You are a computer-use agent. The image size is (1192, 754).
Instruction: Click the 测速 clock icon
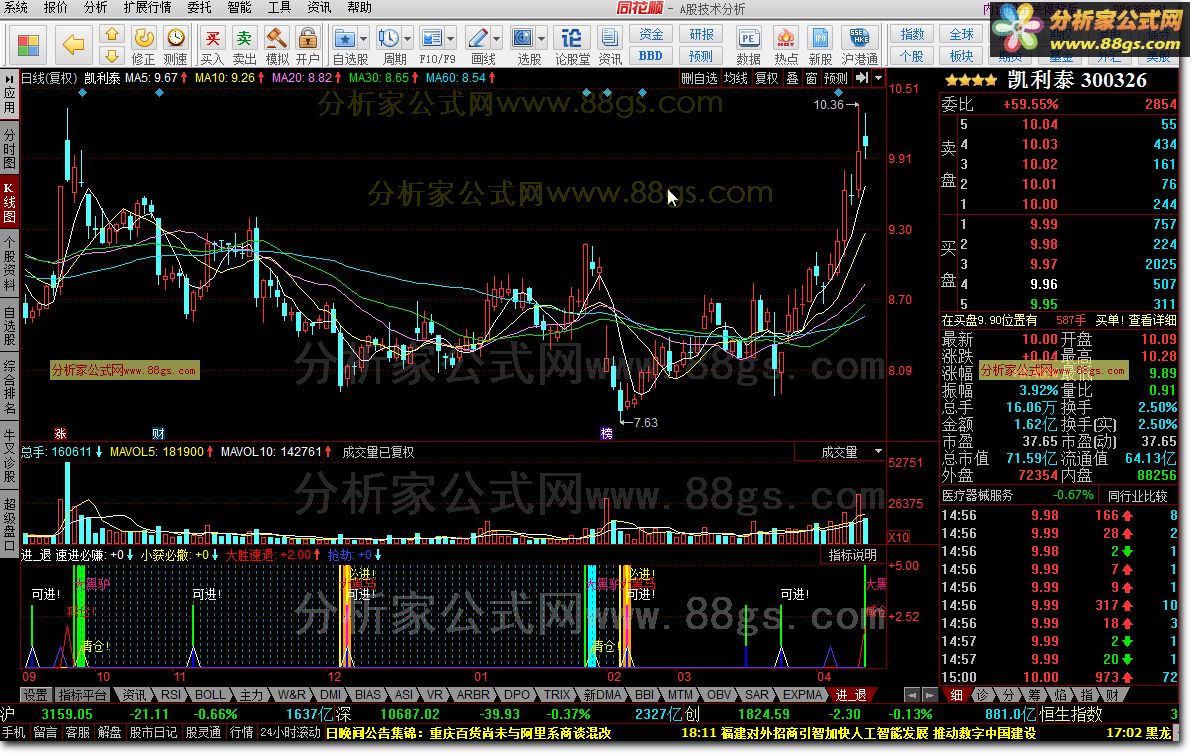pos(176,37)
